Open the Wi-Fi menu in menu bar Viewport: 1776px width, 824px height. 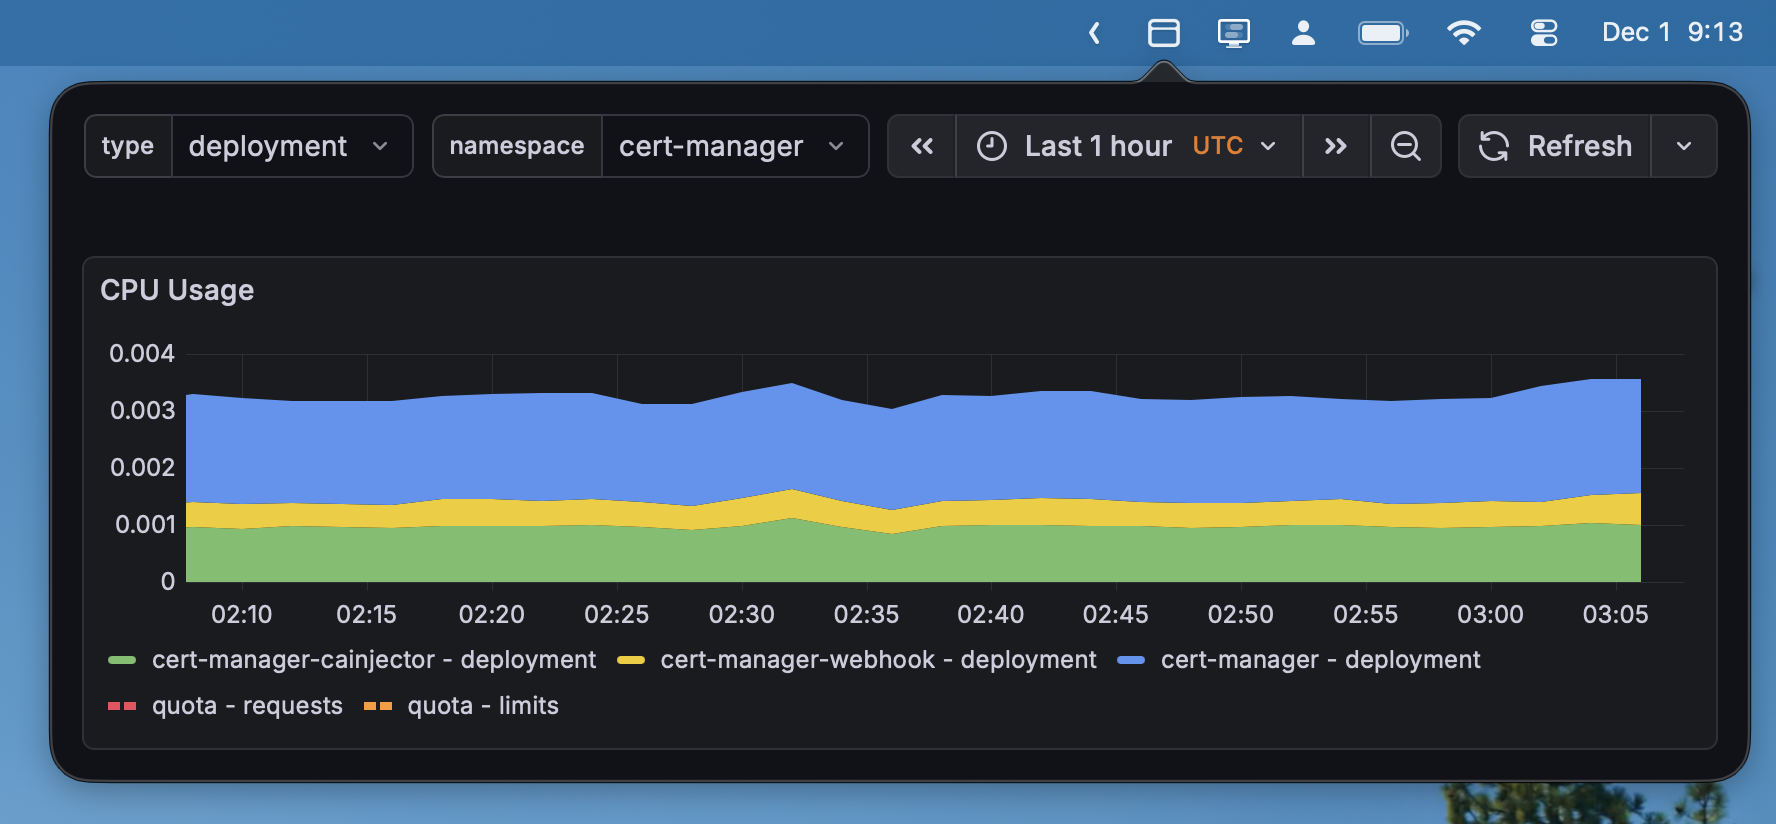pos(1464,33)
